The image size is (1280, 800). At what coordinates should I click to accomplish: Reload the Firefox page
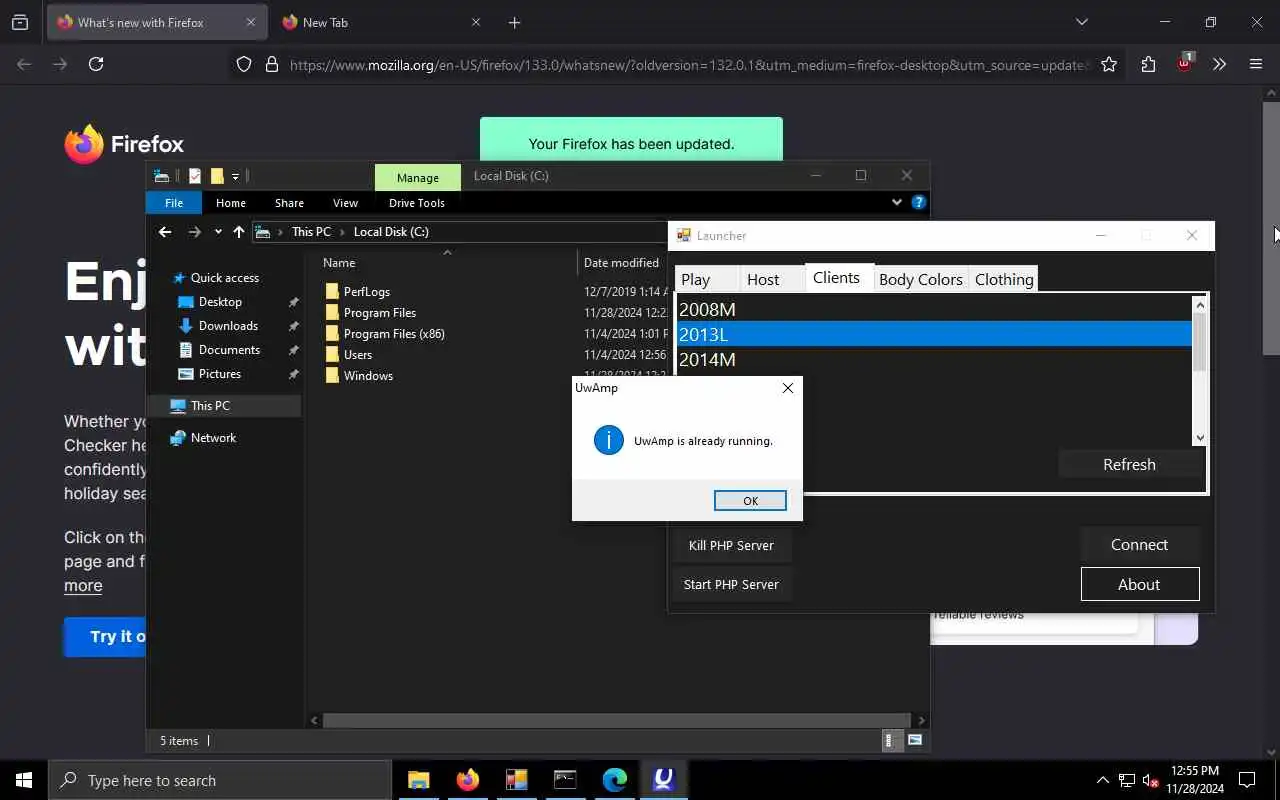(96, 64)
